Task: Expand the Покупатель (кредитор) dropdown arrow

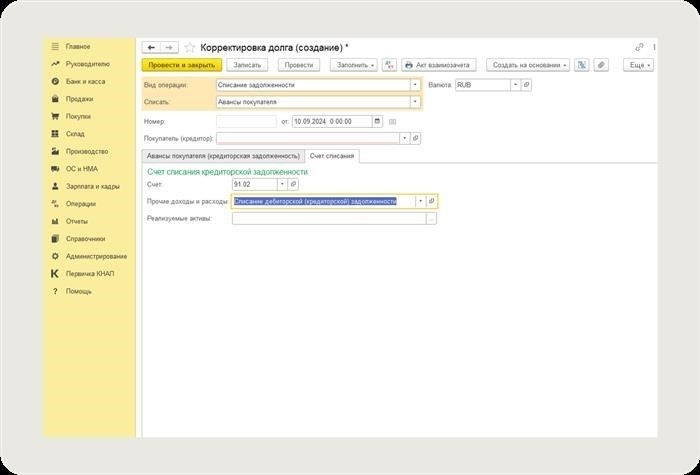Action: click(x=405, y=138)
